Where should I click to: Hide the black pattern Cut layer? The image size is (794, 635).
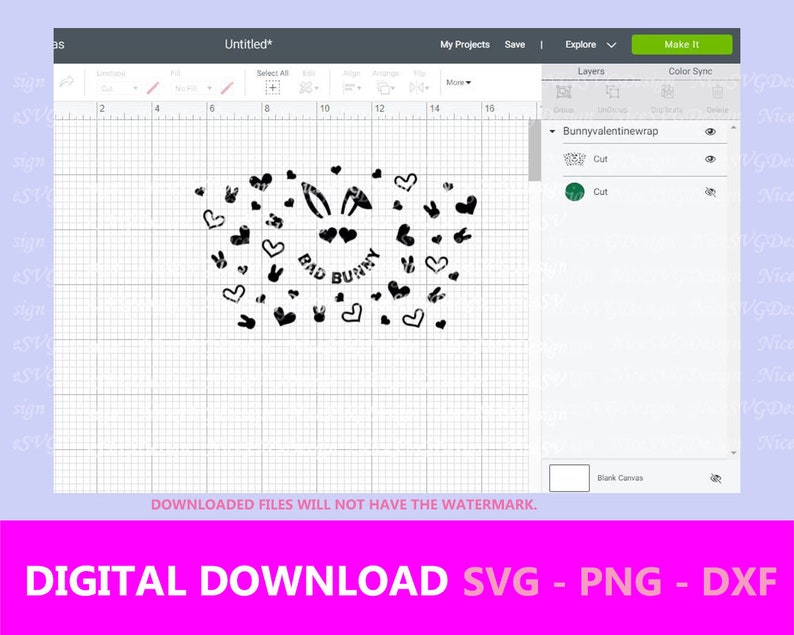point(710,159)
